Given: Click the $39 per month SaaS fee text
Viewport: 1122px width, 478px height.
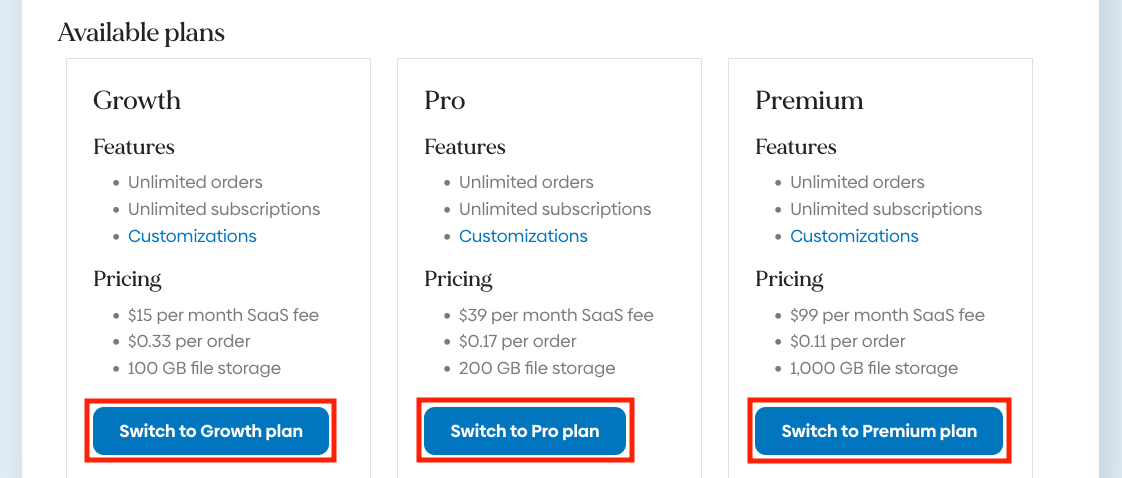Looking at the screenshot, I should (556, 315).
